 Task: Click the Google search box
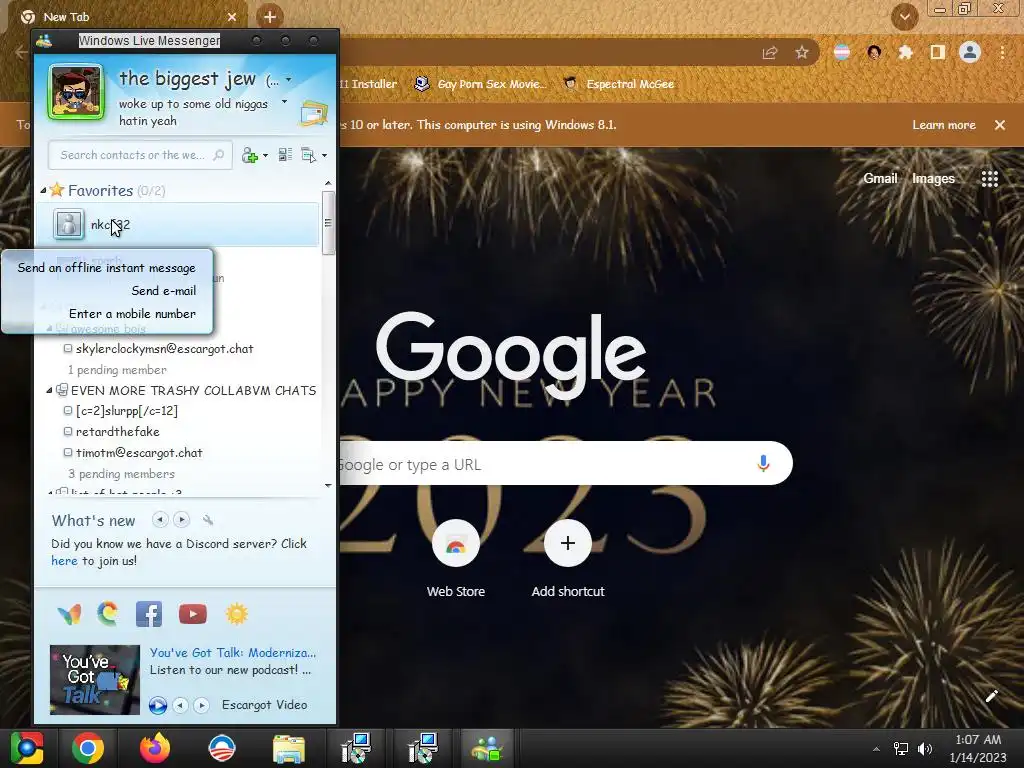(565, 464)
